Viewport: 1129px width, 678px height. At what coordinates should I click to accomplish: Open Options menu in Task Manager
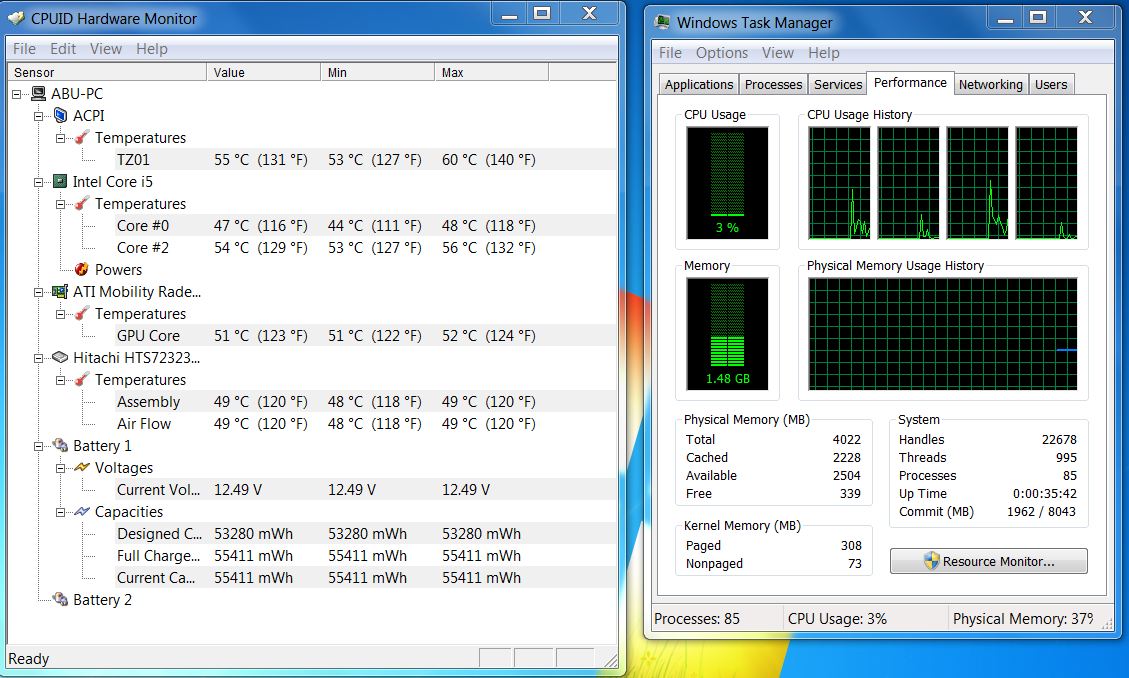point(721,53)
